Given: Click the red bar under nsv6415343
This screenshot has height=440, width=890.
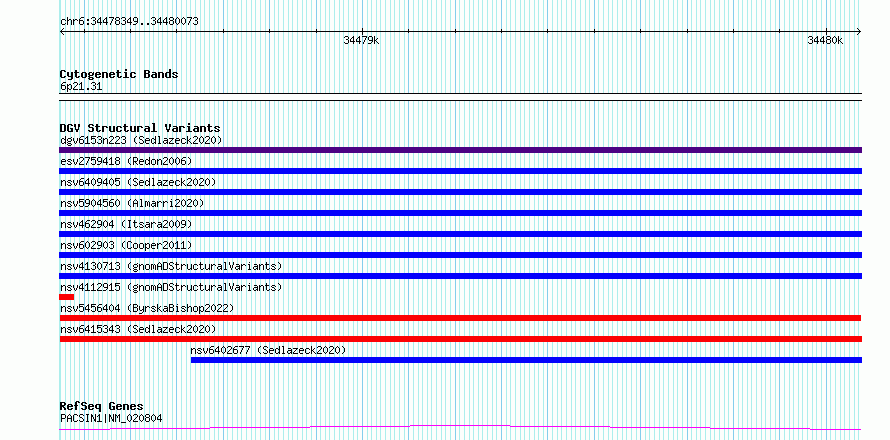Looking at the screenshot, I should 460,339.
